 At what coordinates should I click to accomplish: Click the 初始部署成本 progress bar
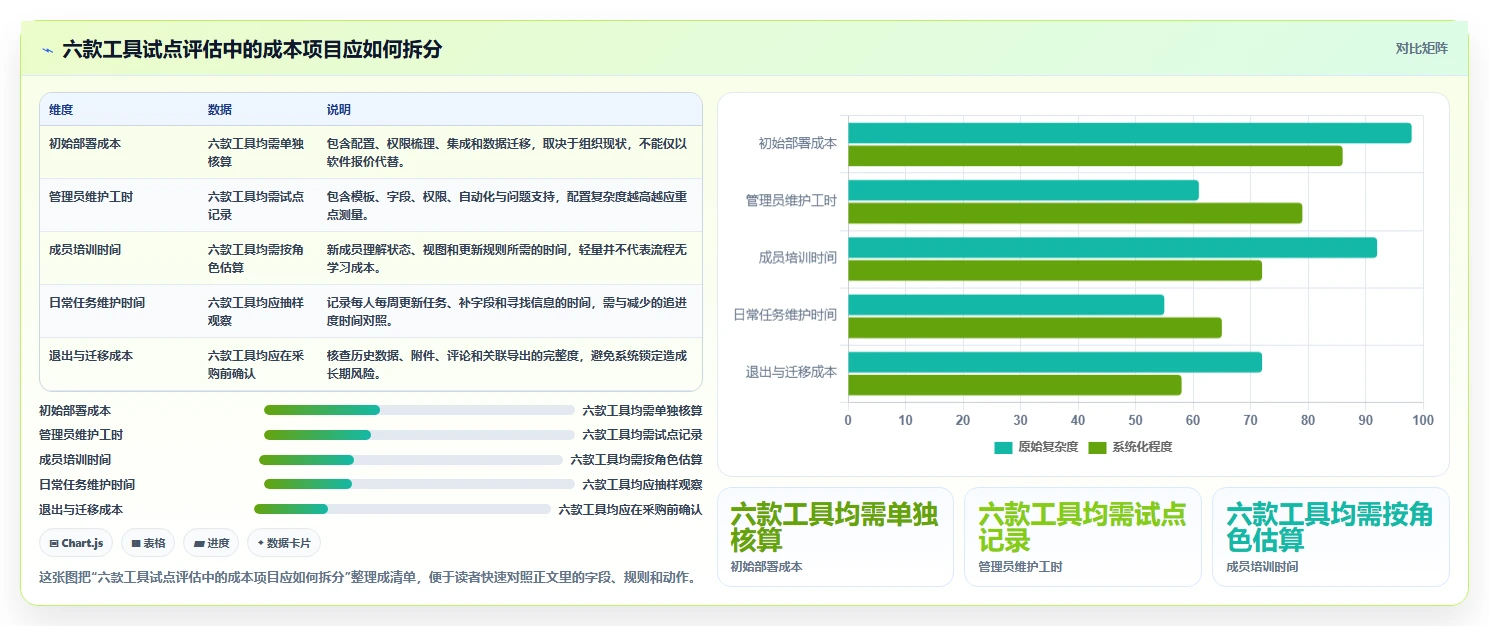419,410
